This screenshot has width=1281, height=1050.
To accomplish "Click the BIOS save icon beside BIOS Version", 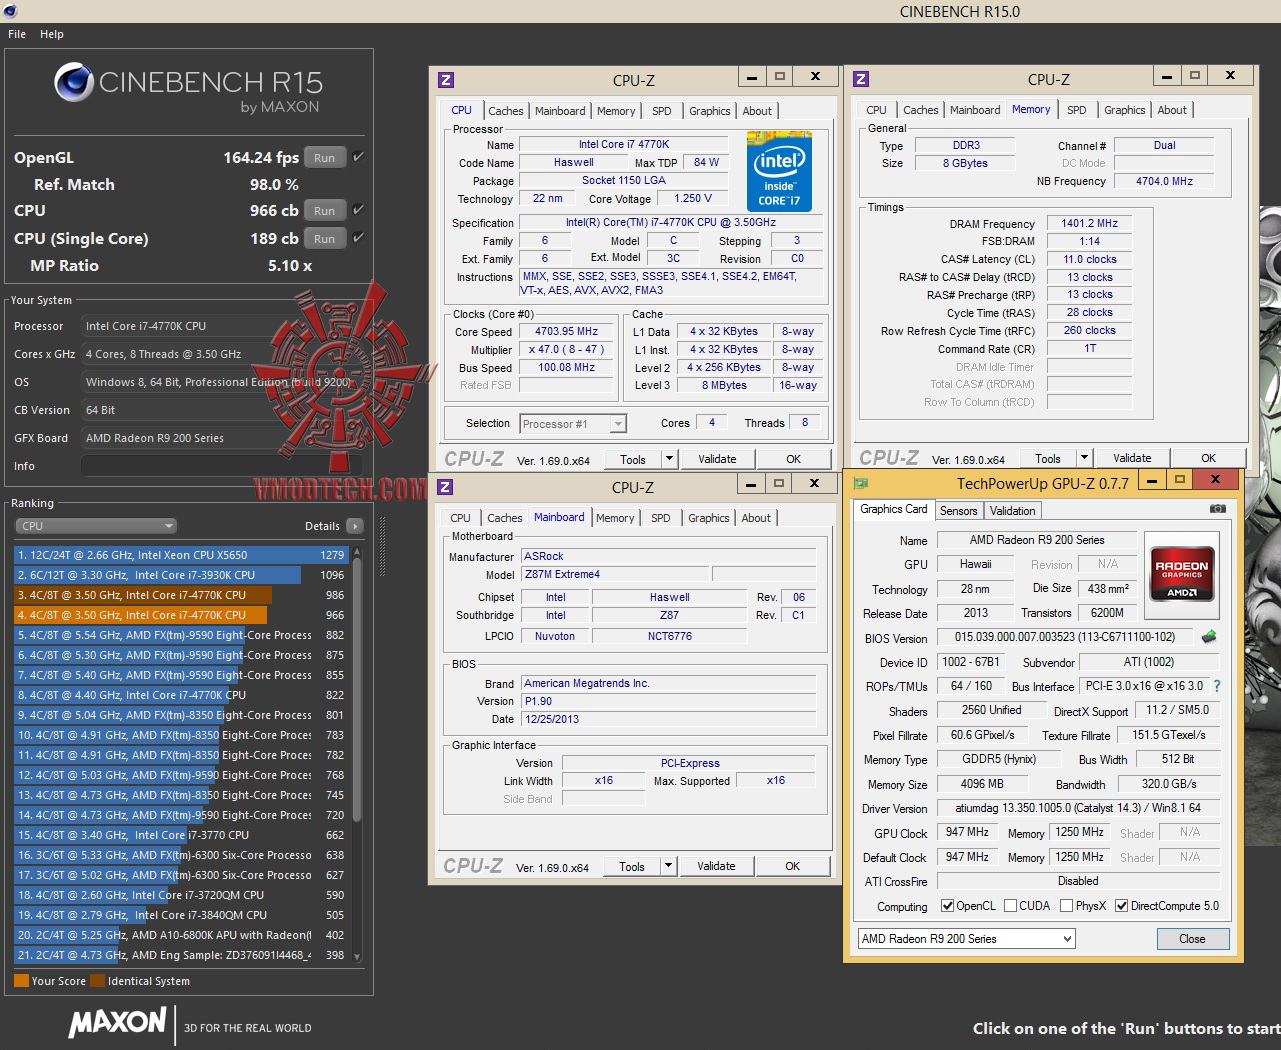I will [1209, 637].
